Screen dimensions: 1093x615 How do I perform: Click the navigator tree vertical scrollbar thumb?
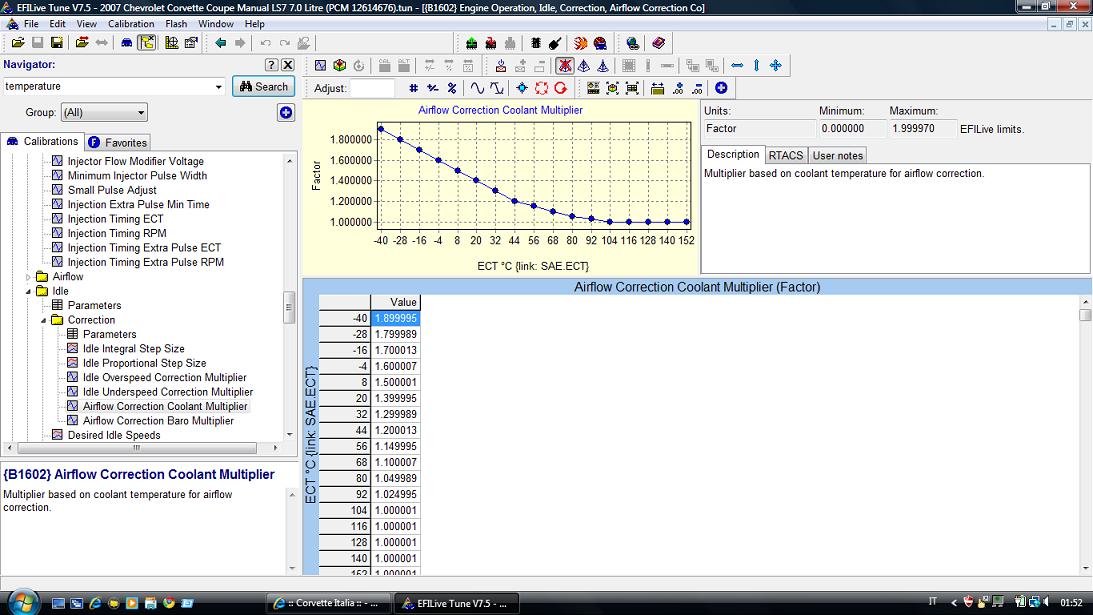click(x=289, y=308)
